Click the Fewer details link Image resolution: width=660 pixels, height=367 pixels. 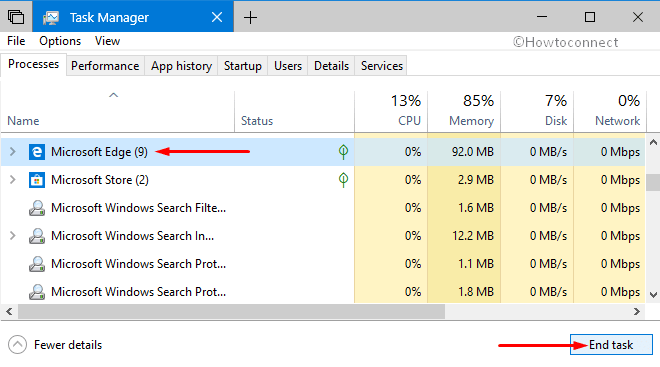tap(68, 345)
